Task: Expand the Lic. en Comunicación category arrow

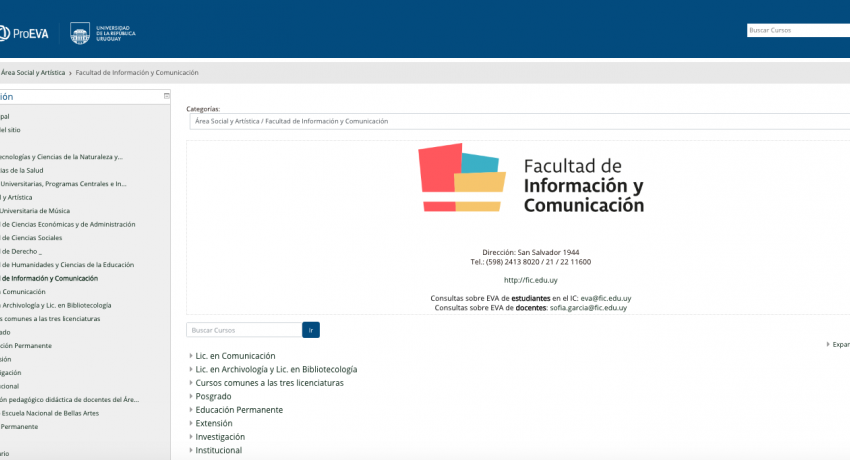Action: [x=191, y=356]
